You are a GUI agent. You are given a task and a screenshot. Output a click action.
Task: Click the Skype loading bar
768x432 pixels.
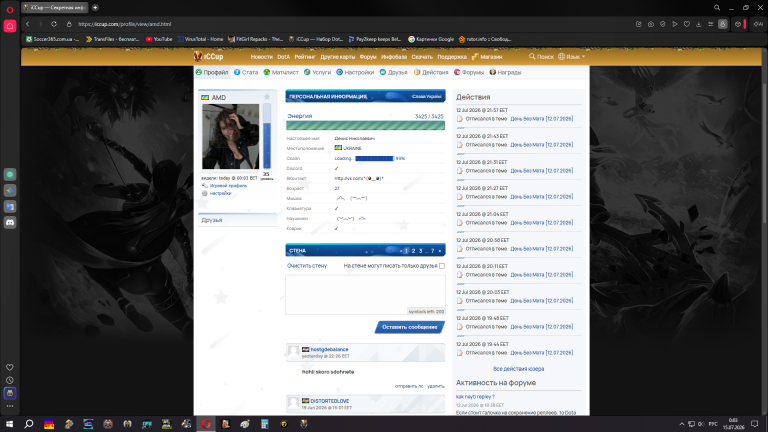tap(374, 158)
